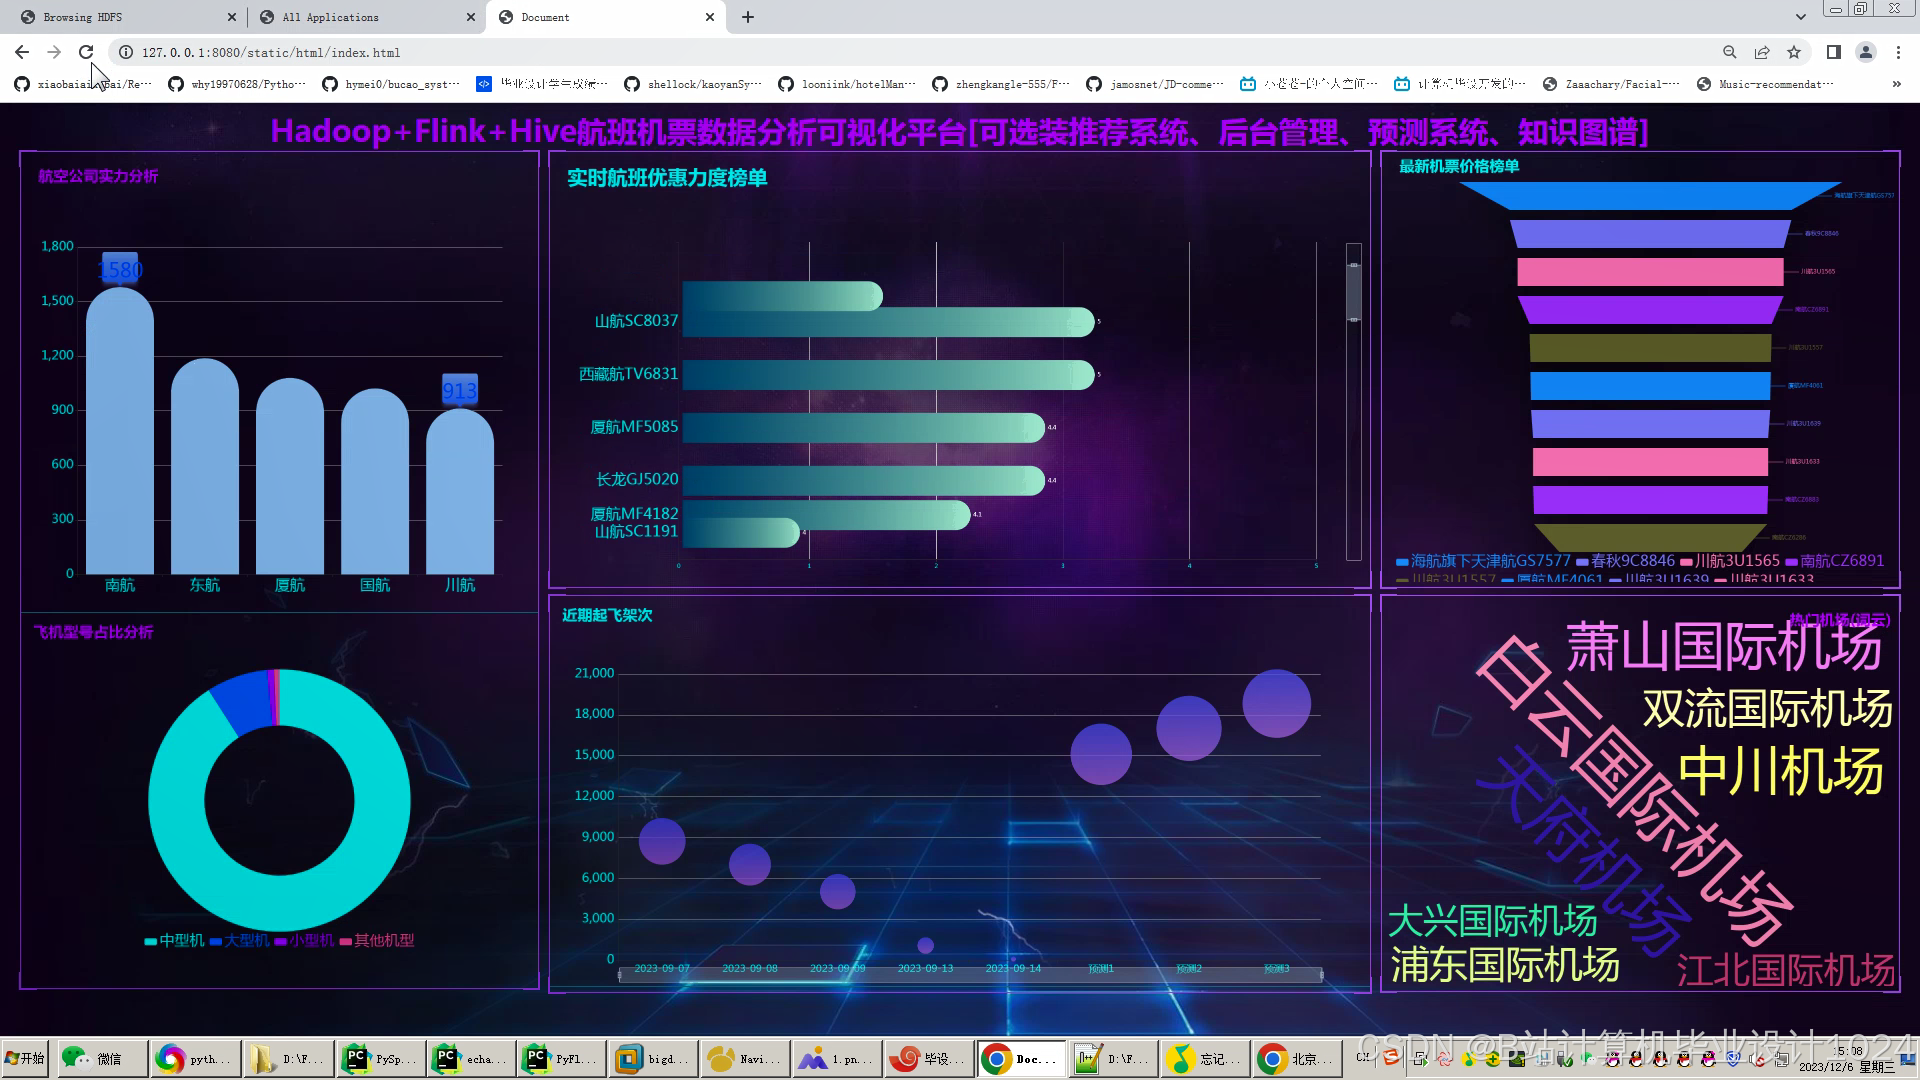Switch to the All Applications tab
This screenshot has height=1080, width=1920.
tap(330, 17)
